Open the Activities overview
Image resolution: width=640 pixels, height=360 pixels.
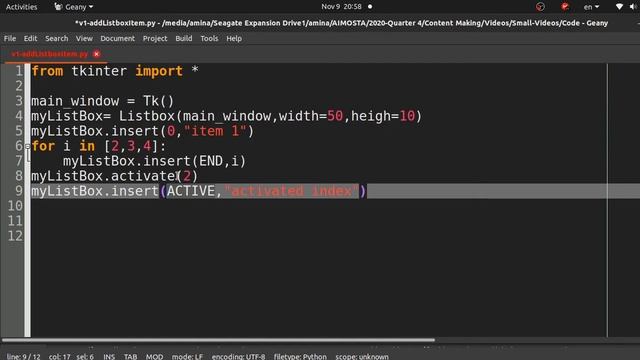(x=21, y=7)
